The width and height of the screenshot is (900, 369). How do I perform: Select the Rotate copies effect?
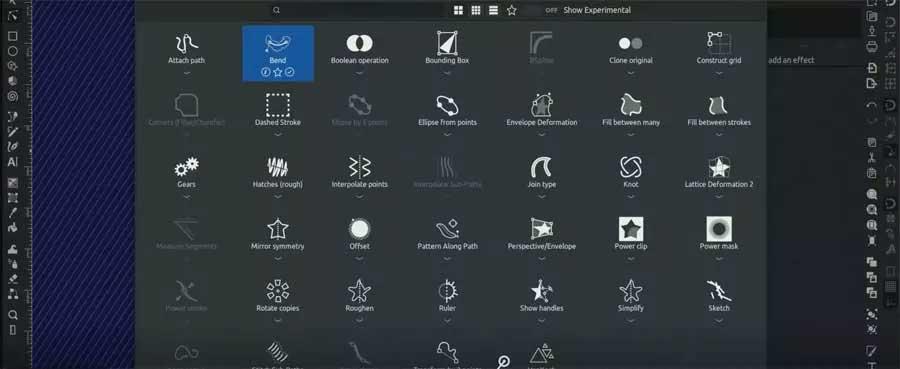(278, 297)
